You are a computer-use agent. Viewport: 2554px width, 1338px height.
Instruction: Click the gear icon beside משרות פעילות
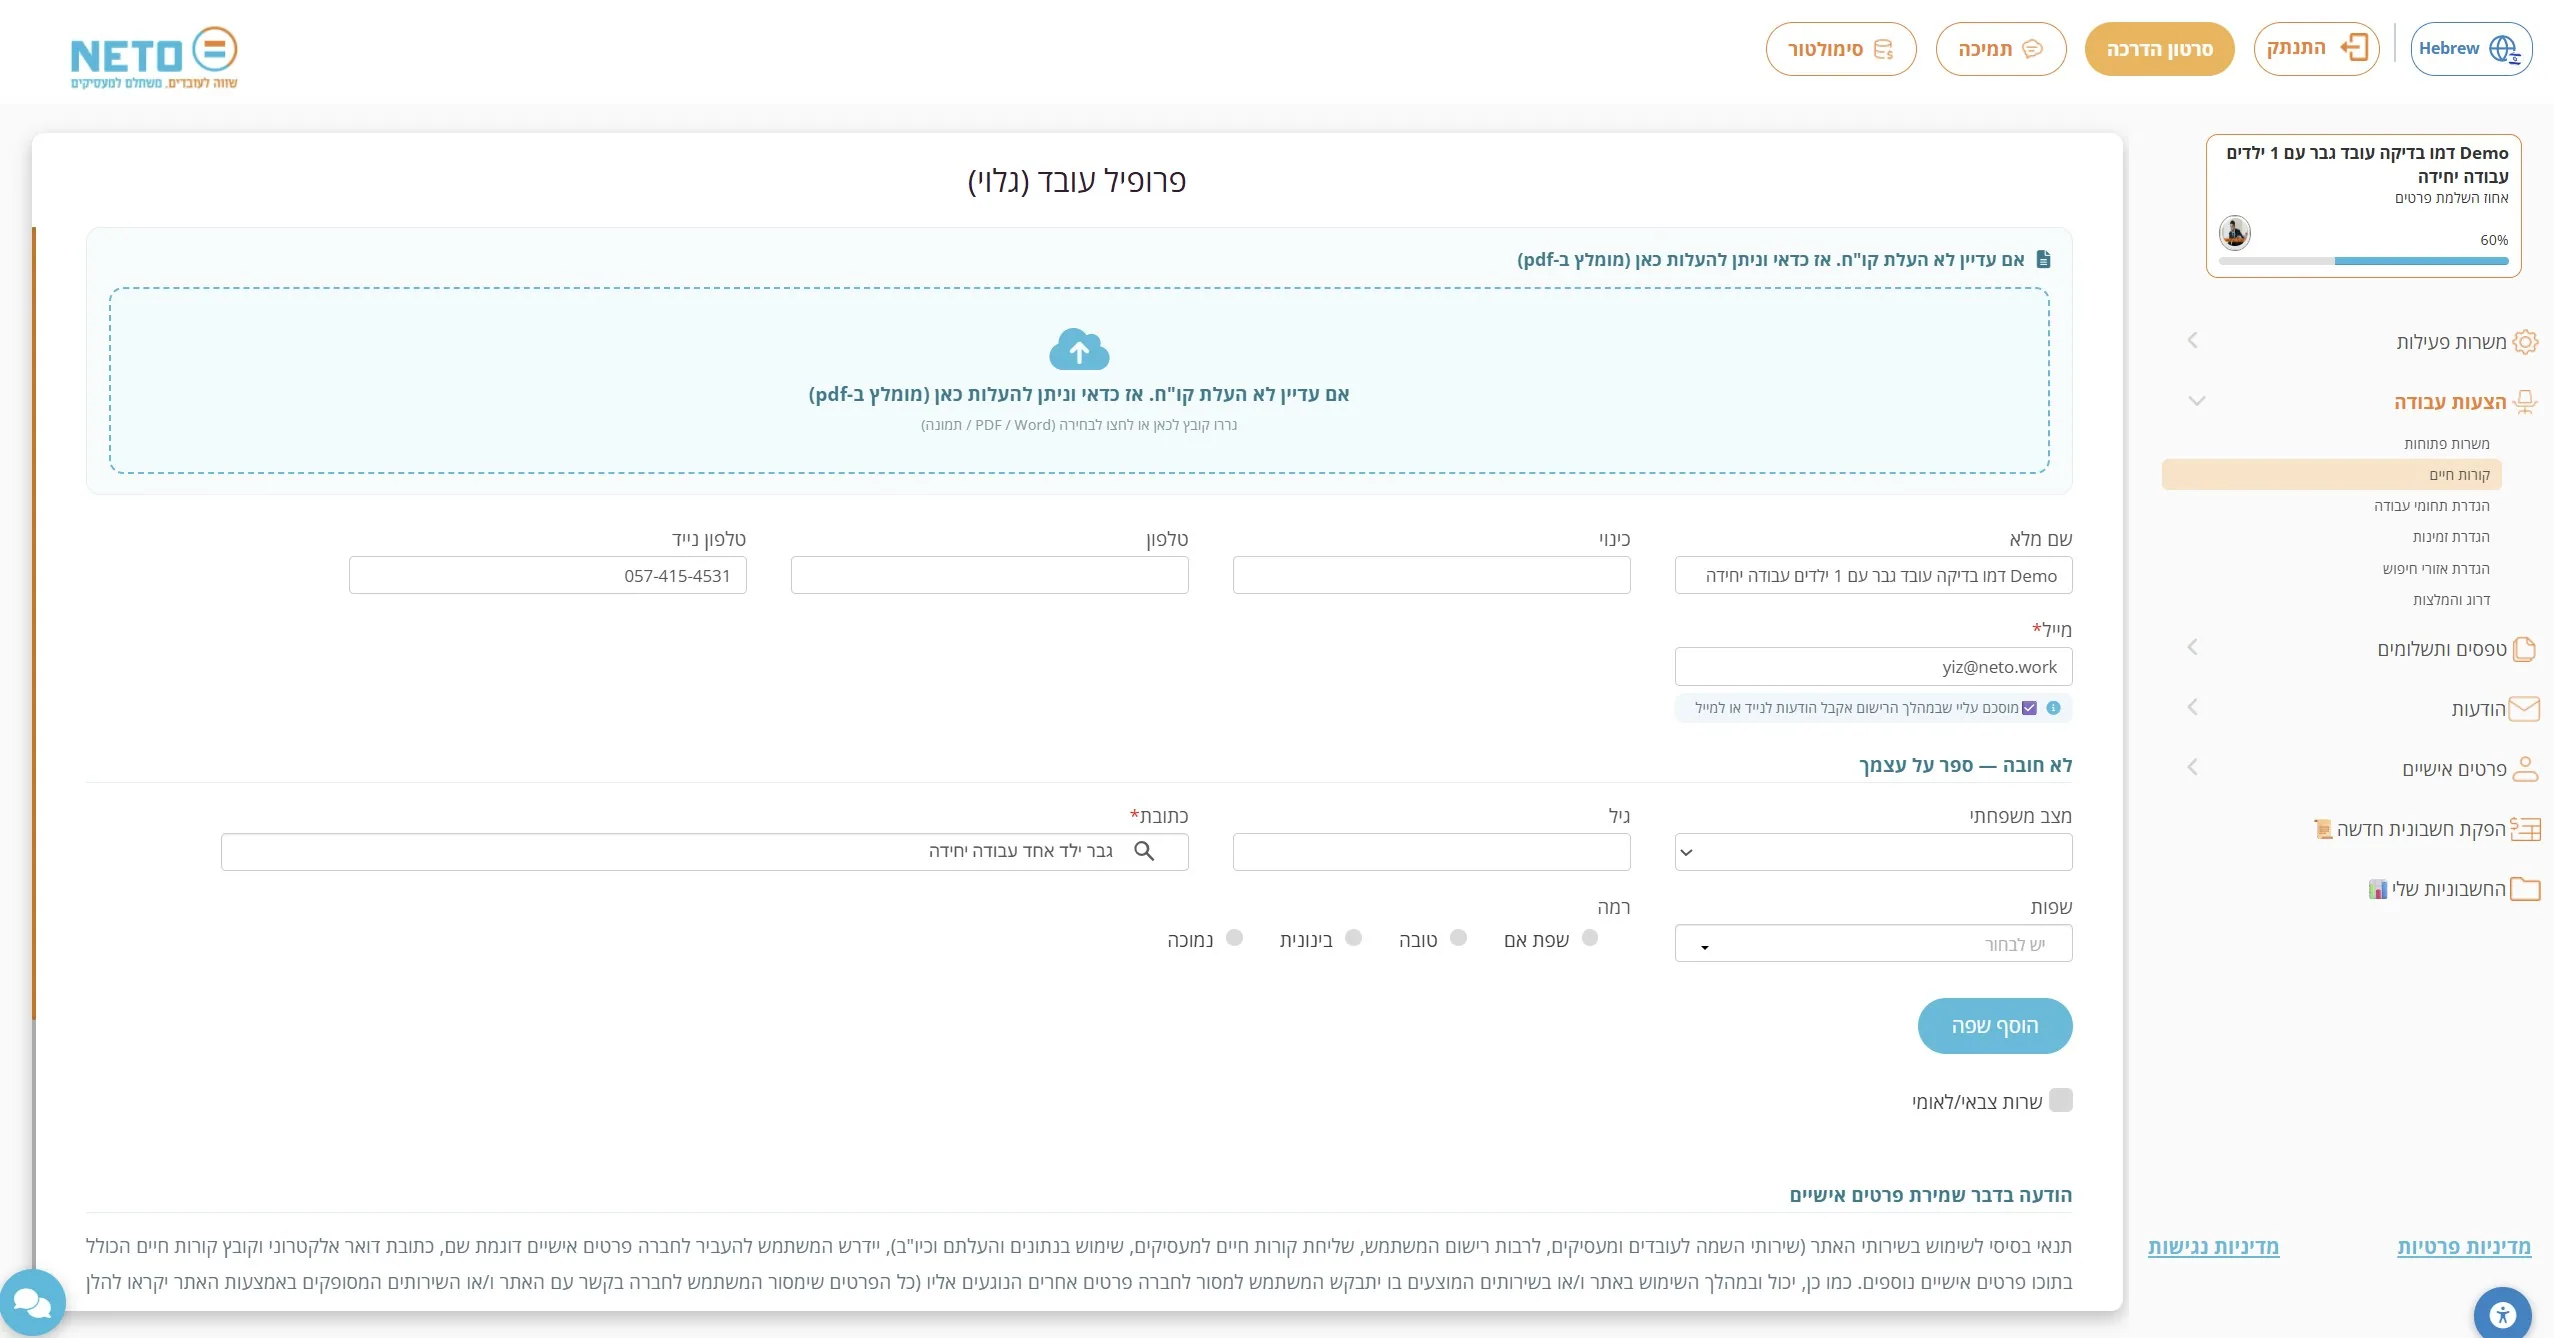pos(2526,342)
